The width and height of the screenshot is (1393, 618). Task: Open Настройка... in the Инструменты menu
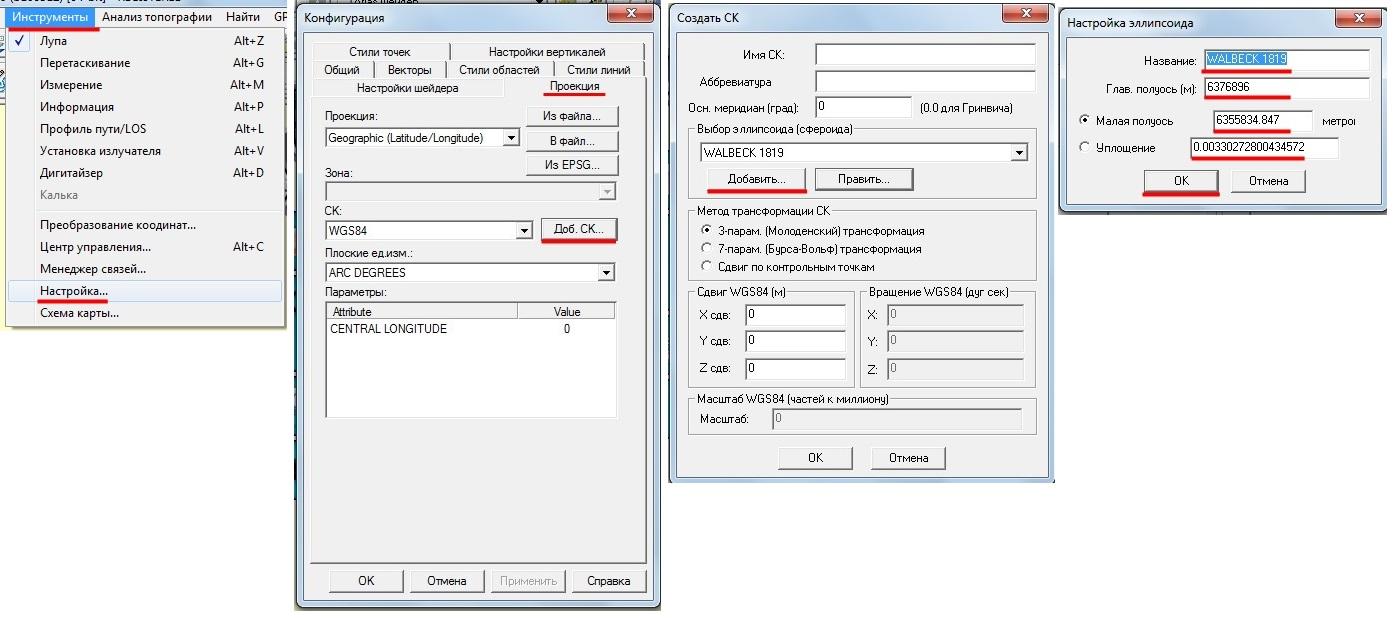pyautogui.click(x=74, y=291)
